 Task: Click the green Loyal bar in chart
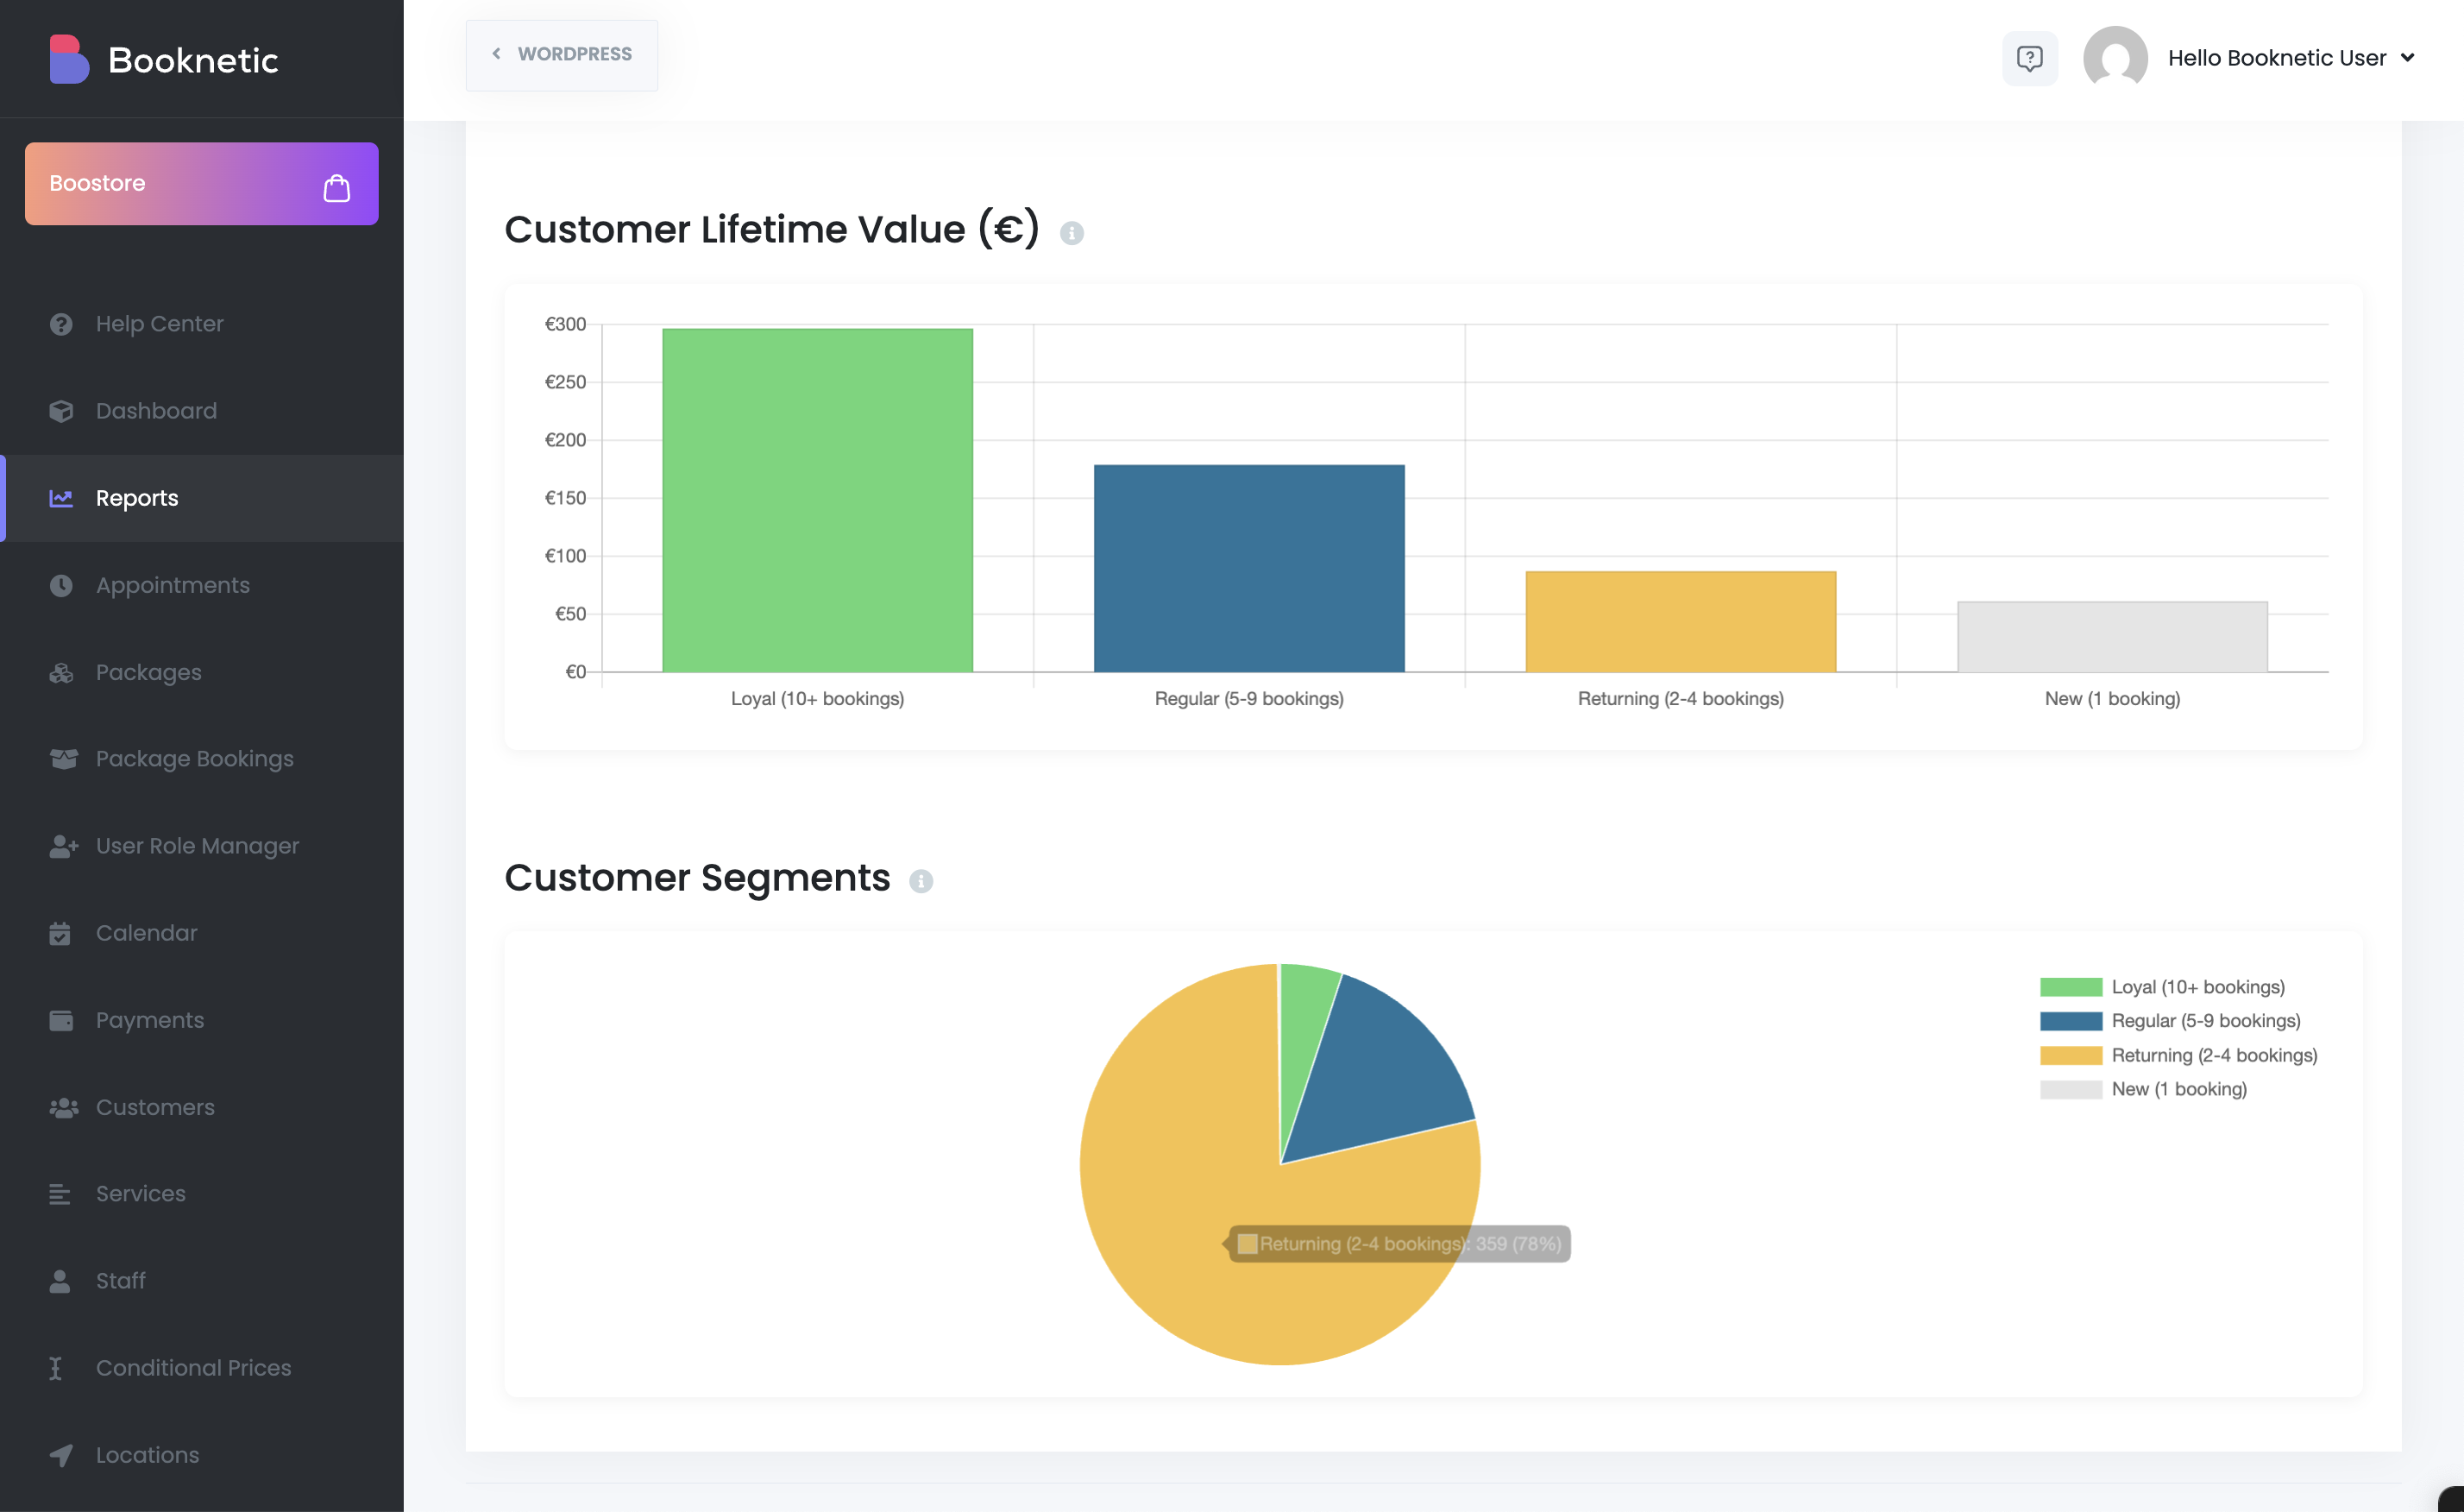[x=817, y=500]
